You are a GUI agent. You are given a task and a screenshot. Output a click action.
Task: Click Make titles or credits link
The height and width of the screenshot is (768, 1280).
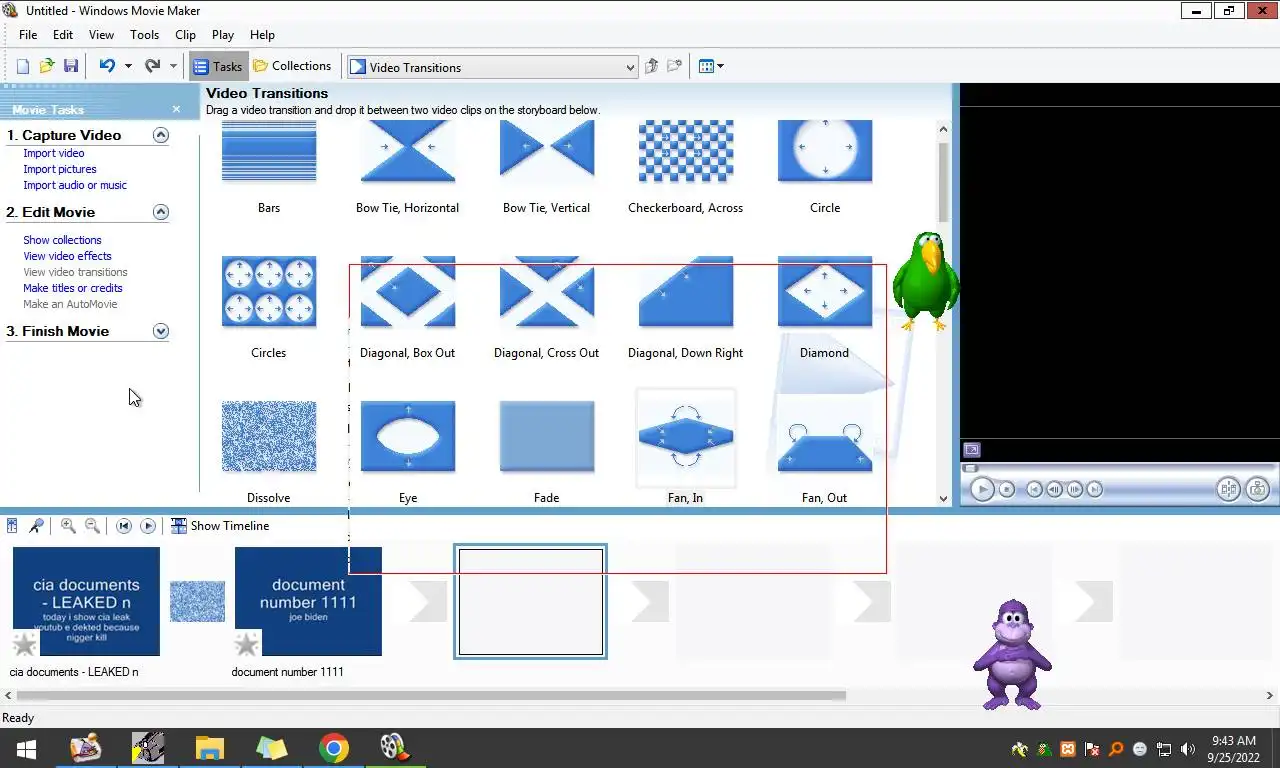73,288
